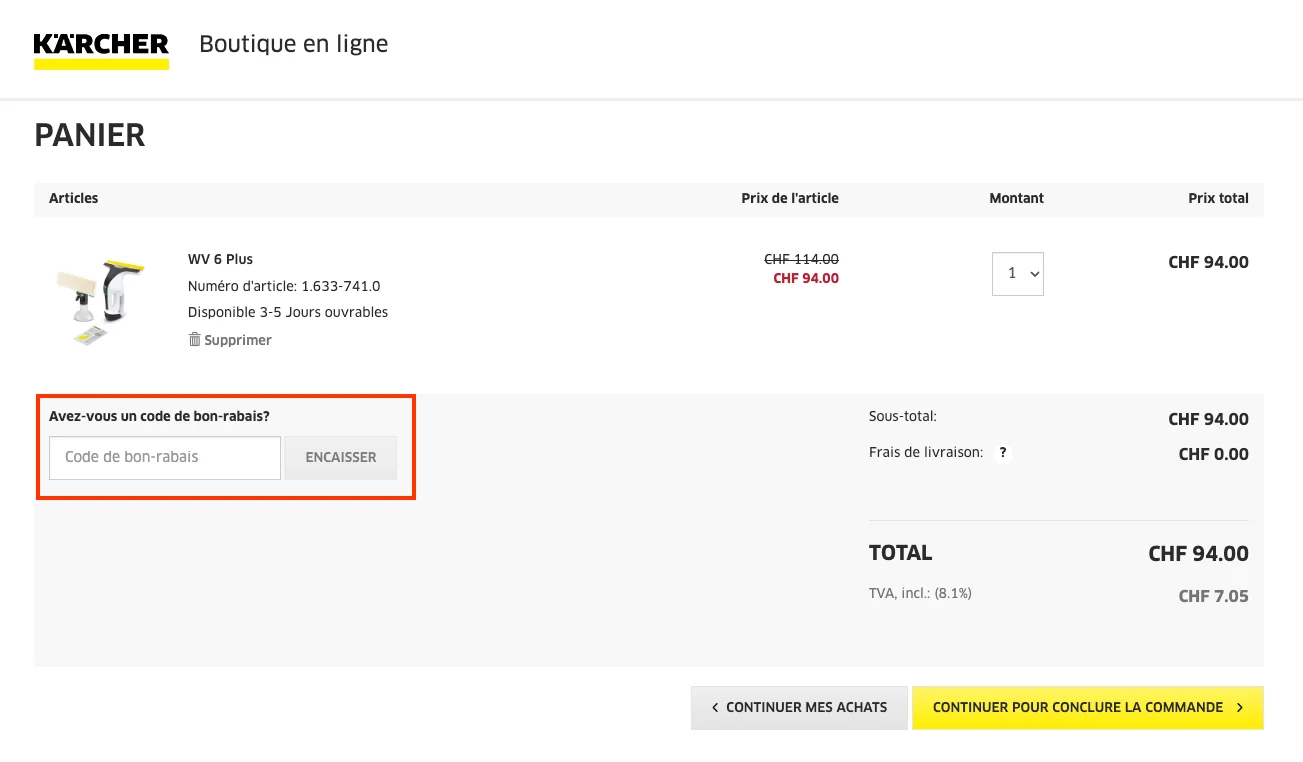Click the question mark icon beside Frais de livraison
This screenshot has height=762, width=1303.
[x=1002, y=452]
